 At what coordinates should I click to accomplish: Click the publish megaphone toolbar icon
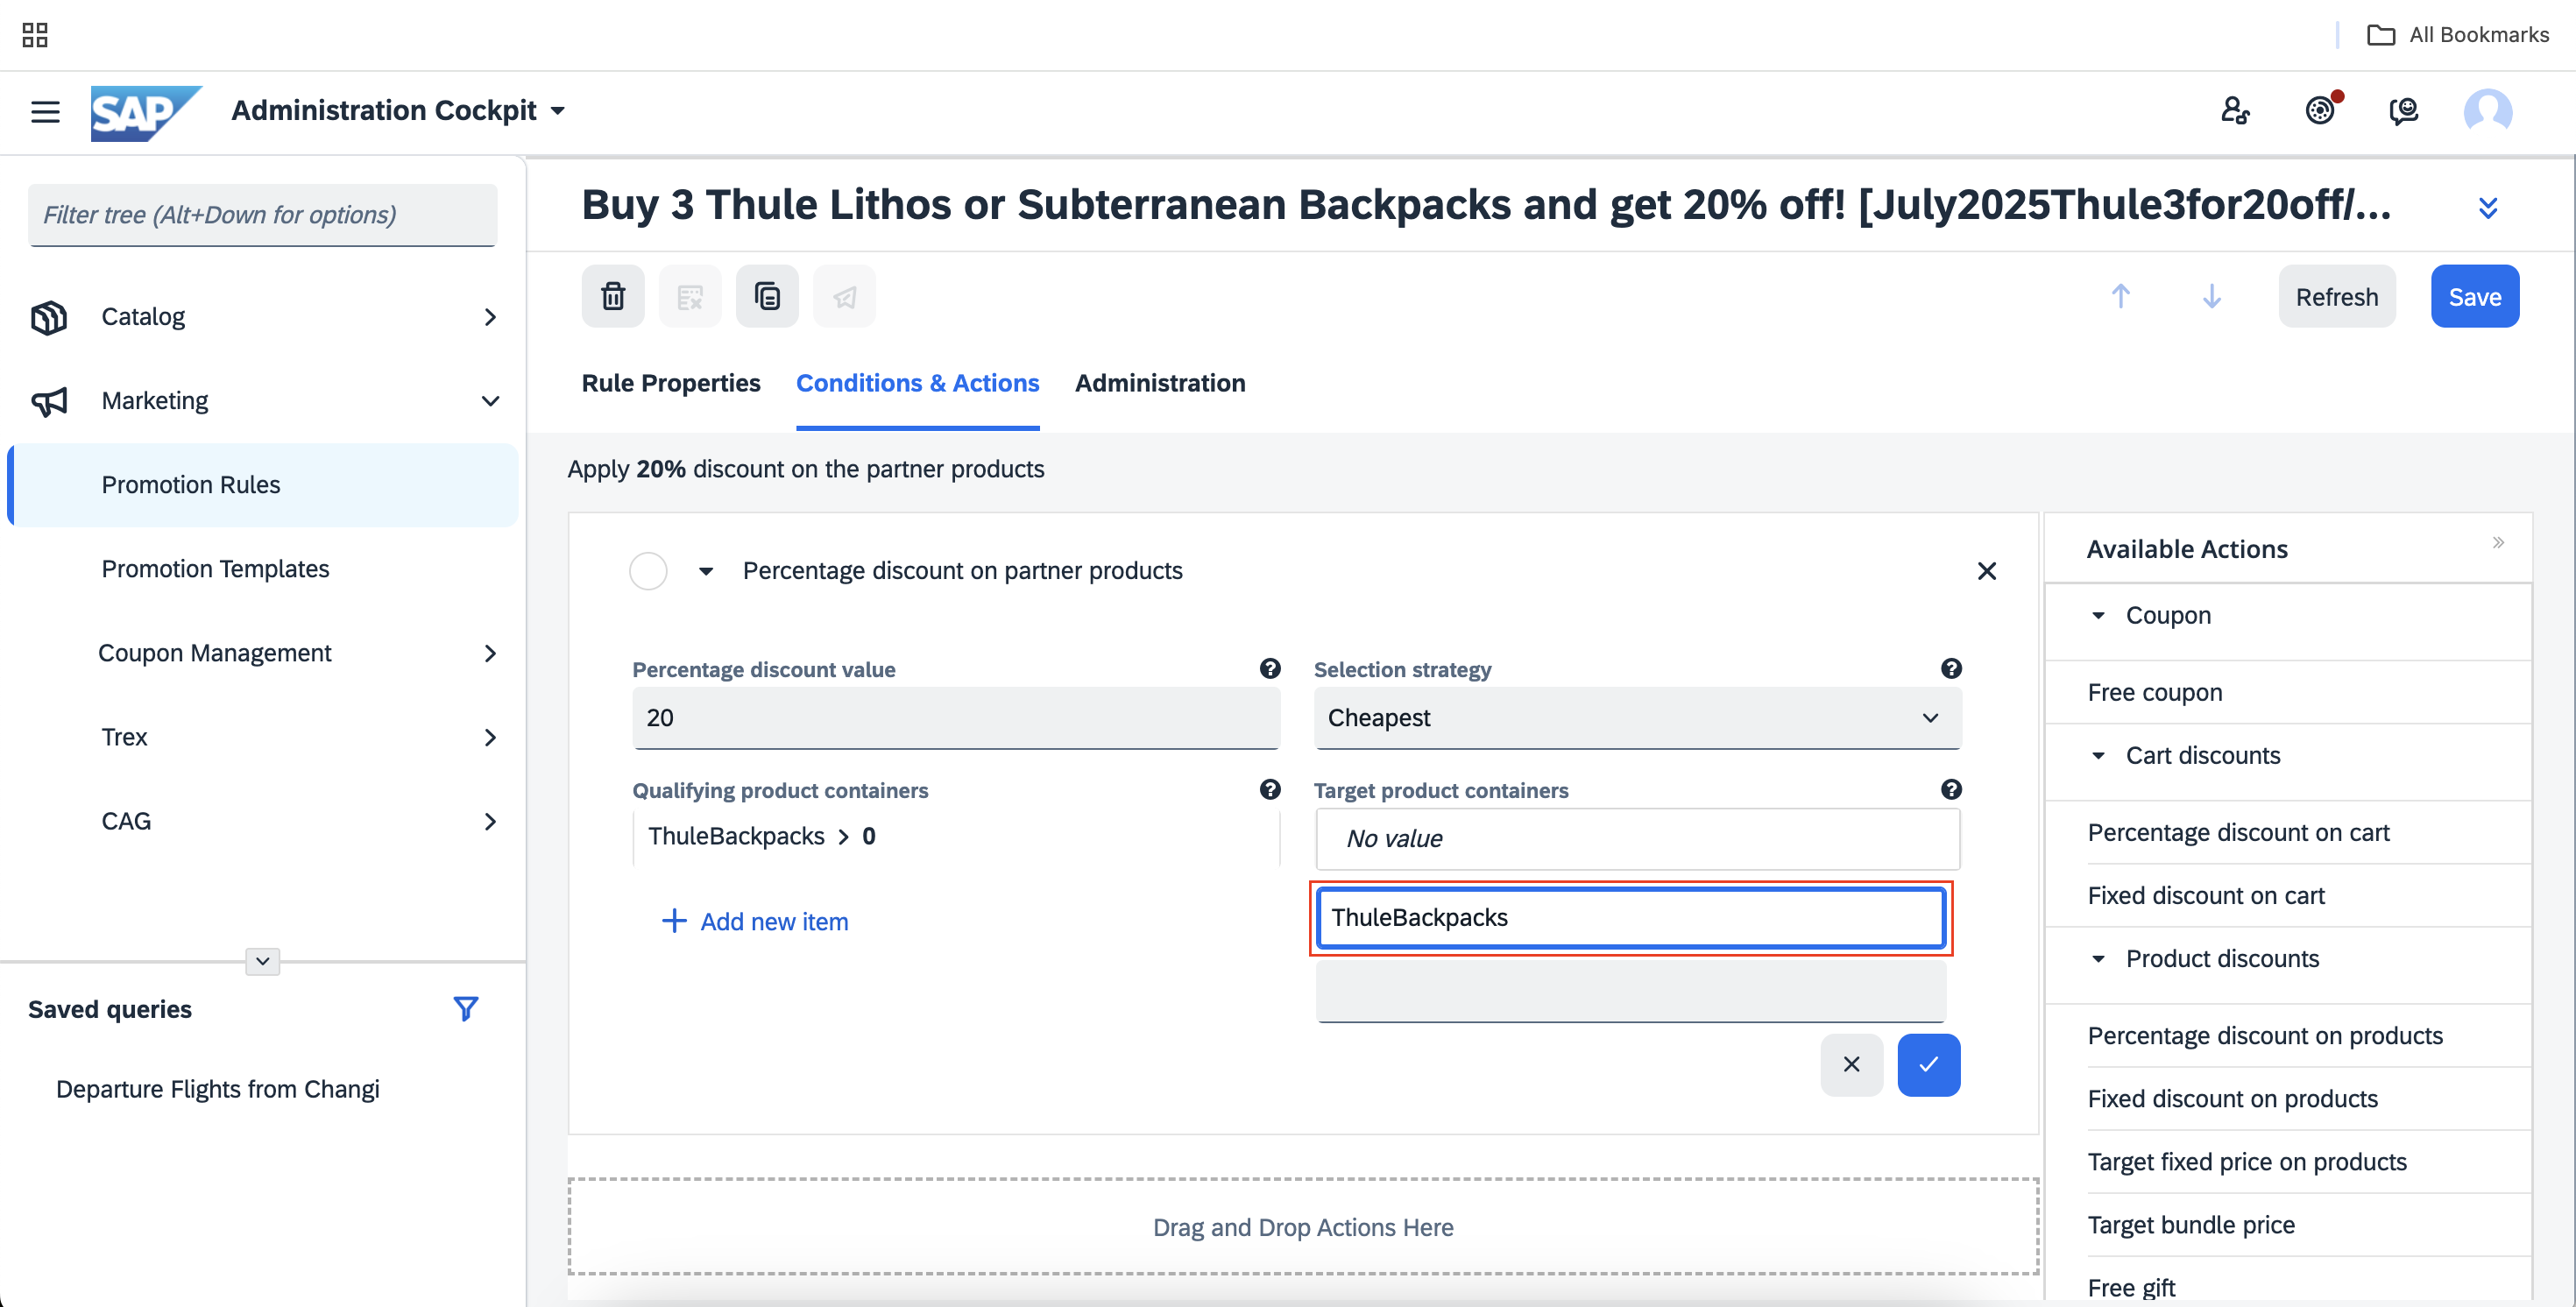pos(844,296)
